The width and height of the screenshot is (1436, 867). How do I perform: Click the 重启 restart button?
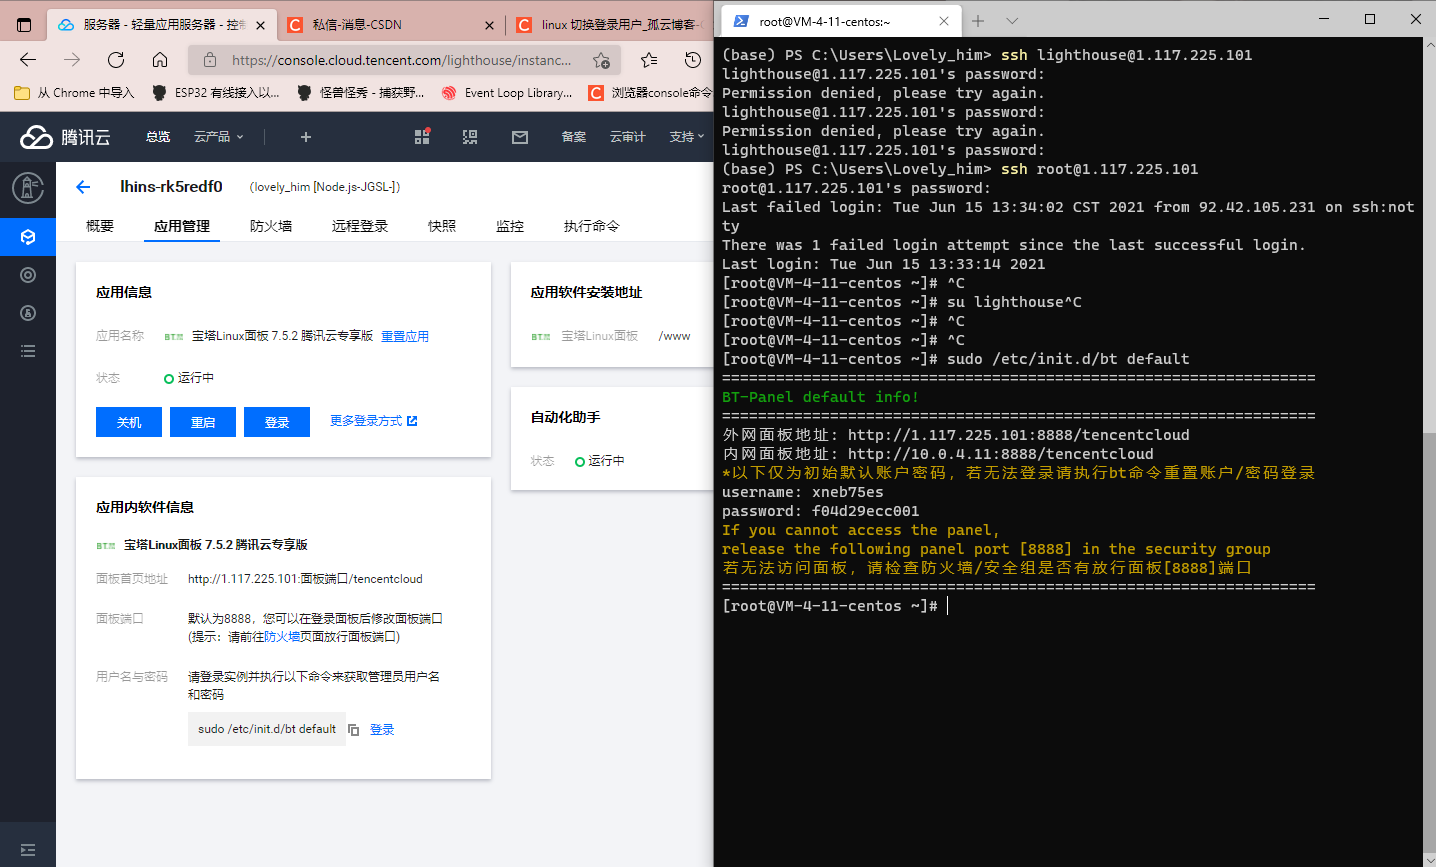point(203,422)
